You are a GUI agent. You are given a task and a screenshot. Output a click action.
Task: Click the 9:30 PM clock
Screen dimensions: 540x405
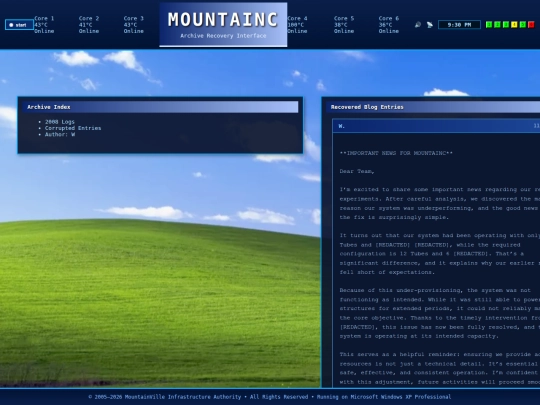(x=459, y=25)
